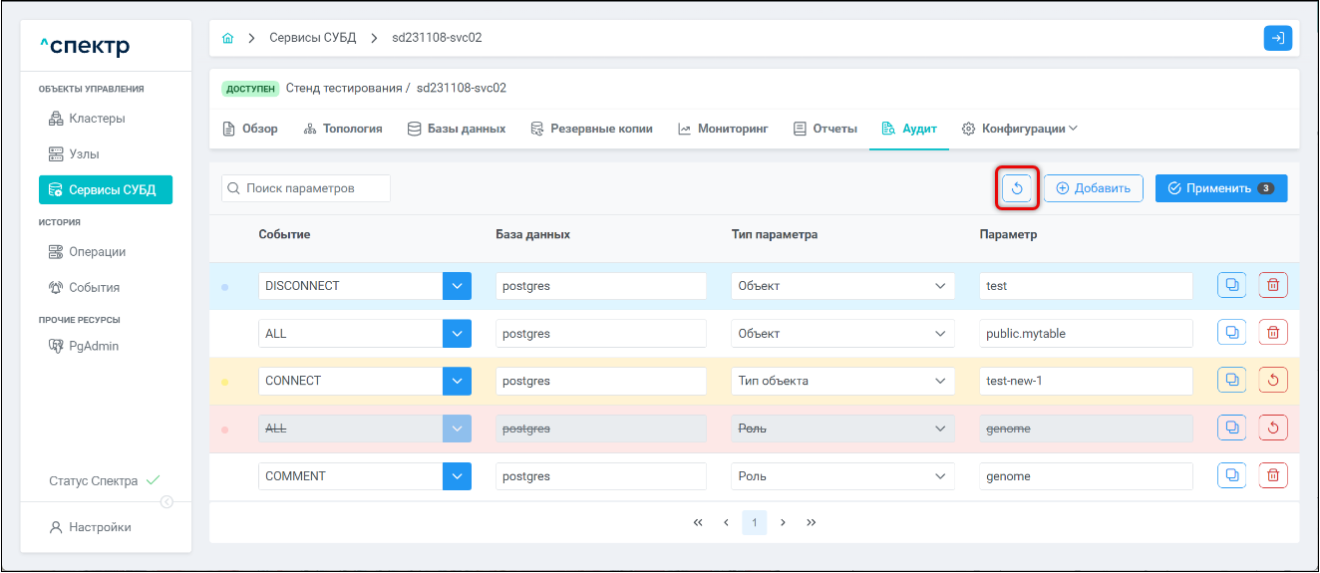Collapse the sidebar using the arrow handle

(167, 502)
